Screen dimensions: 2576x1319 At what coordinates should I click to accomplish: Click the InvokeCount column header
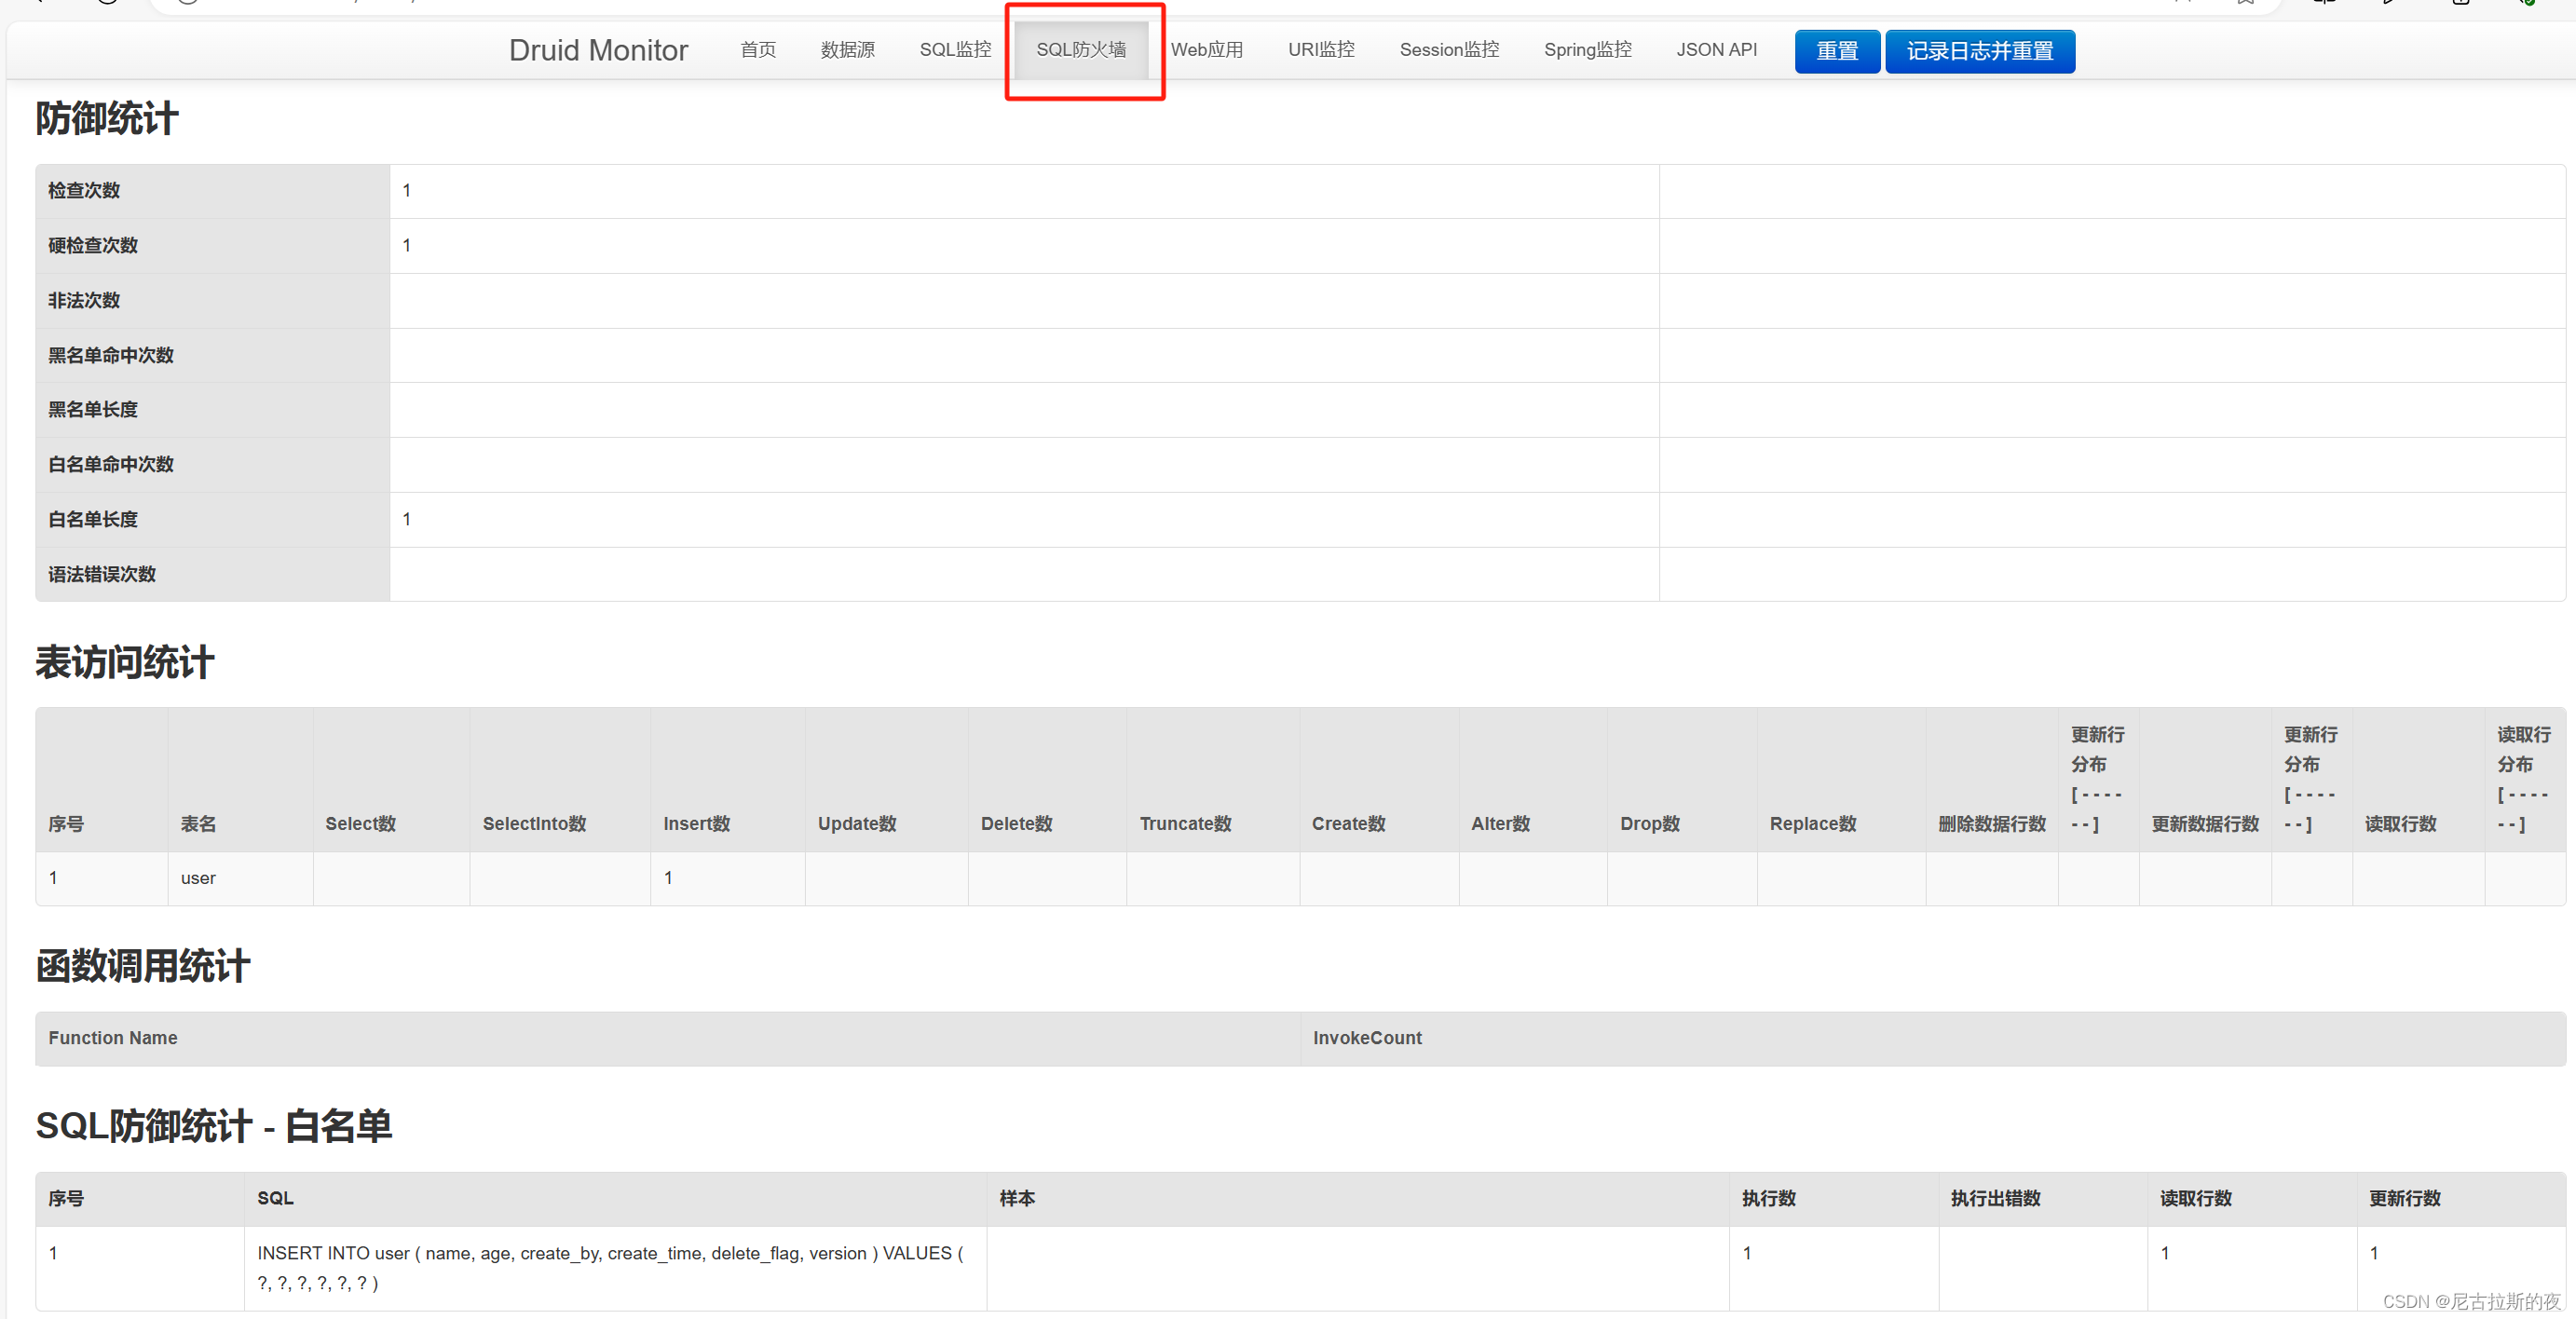1366,1038
